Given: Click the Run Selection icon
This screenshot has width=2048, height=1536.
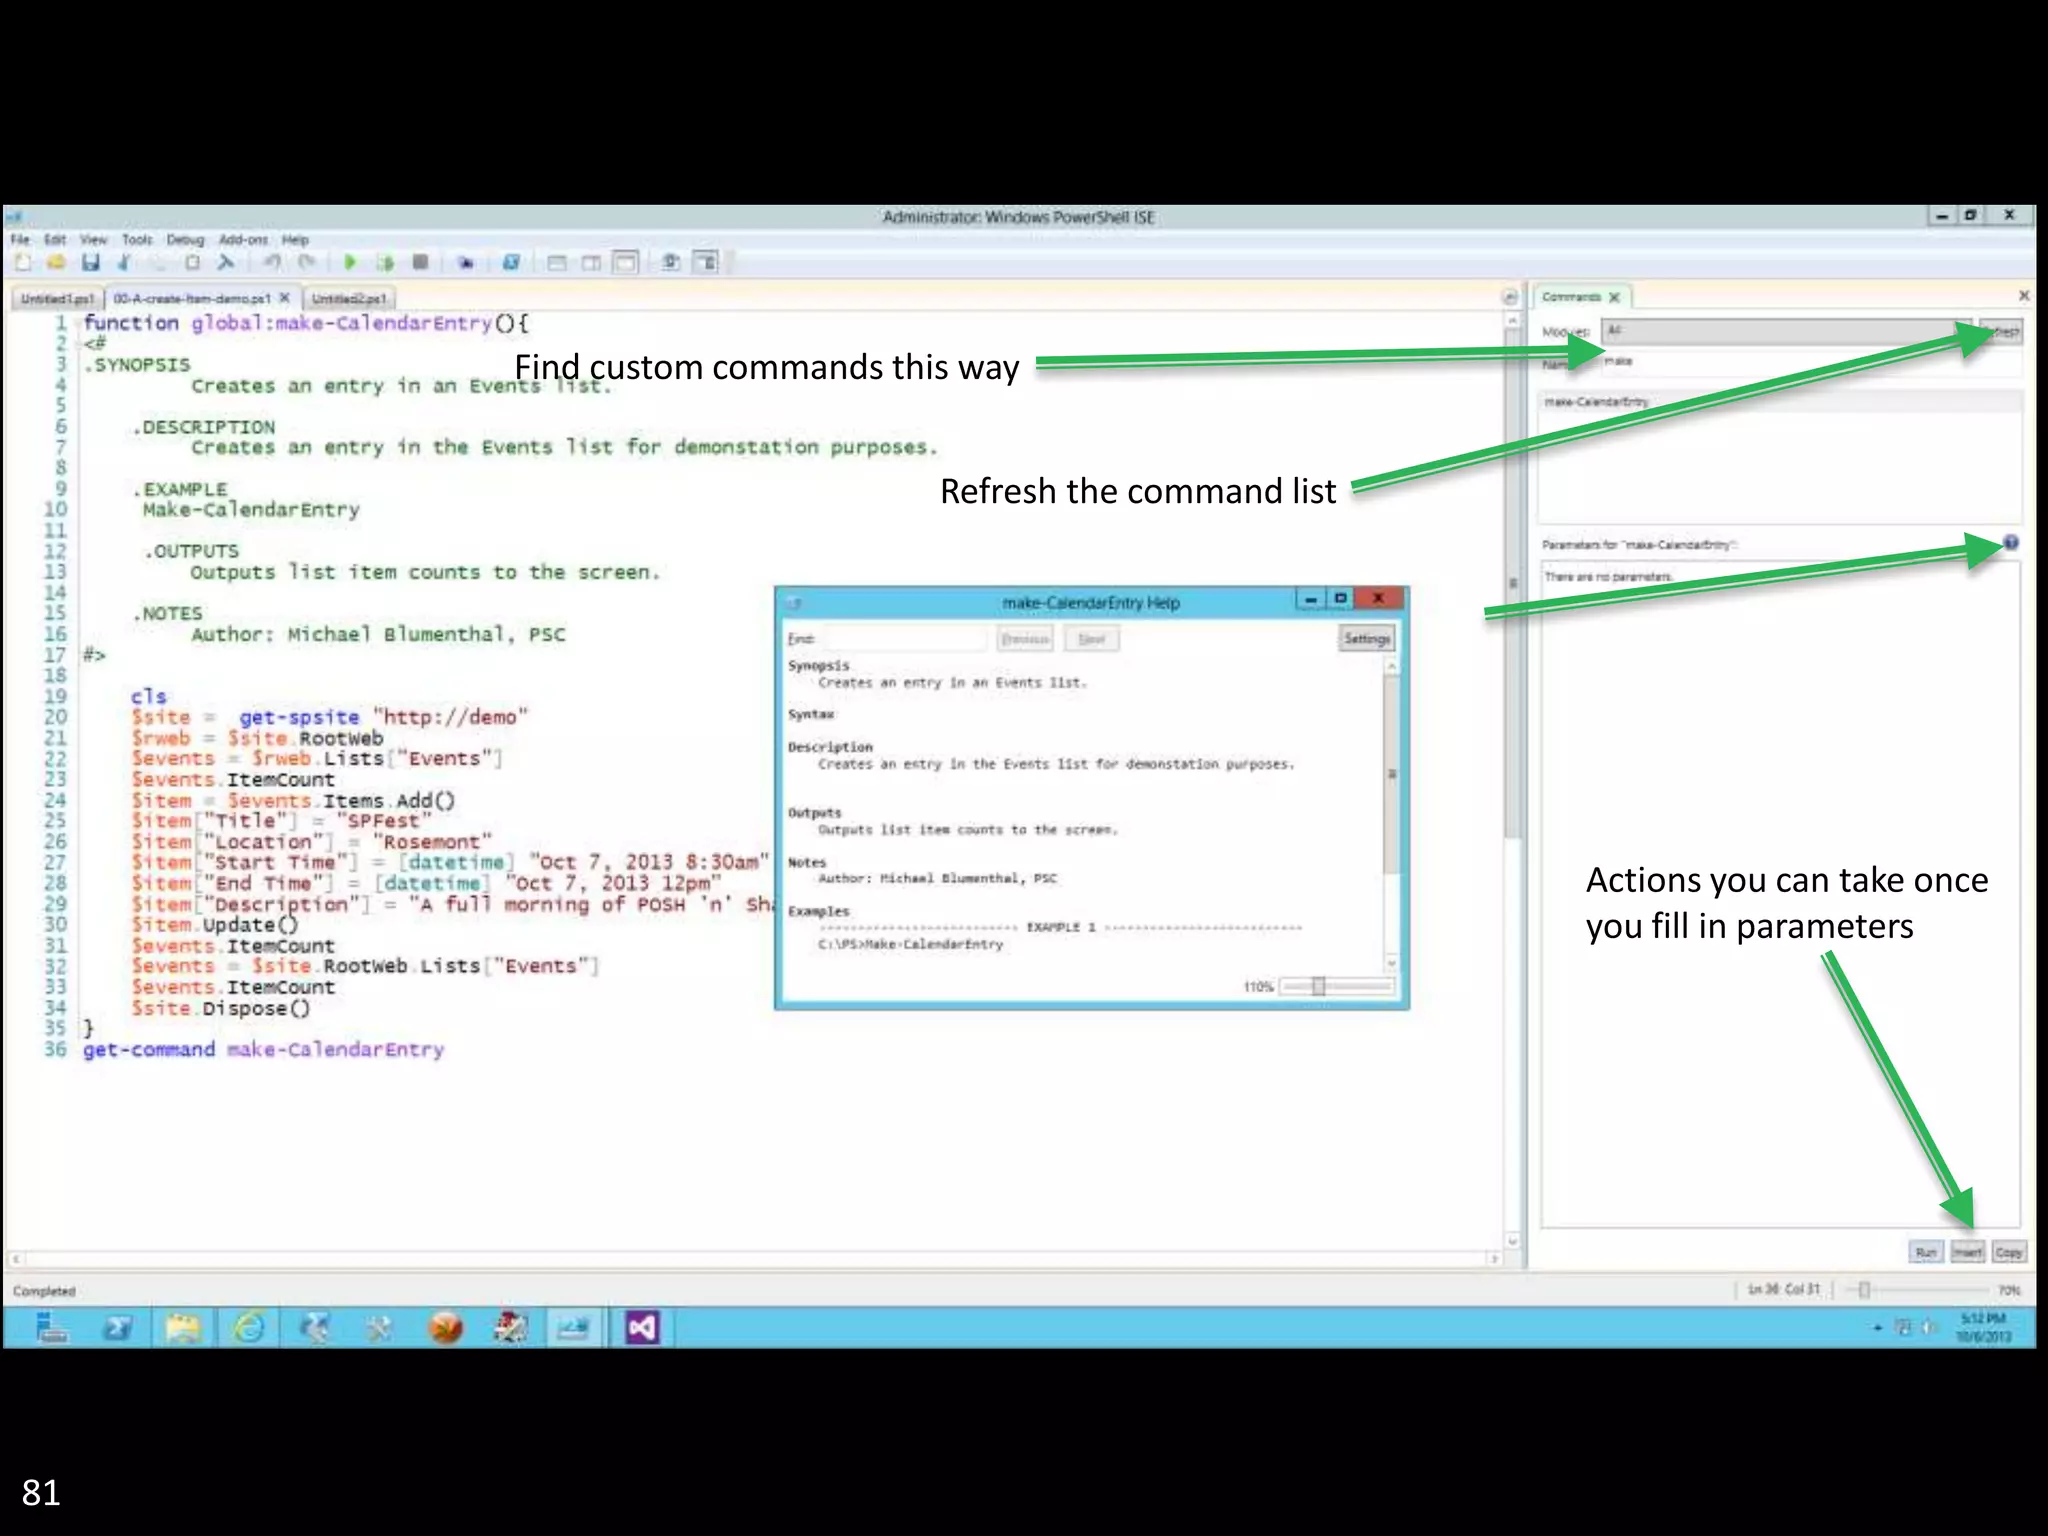Looking at the screenshot, I should 385,262.
